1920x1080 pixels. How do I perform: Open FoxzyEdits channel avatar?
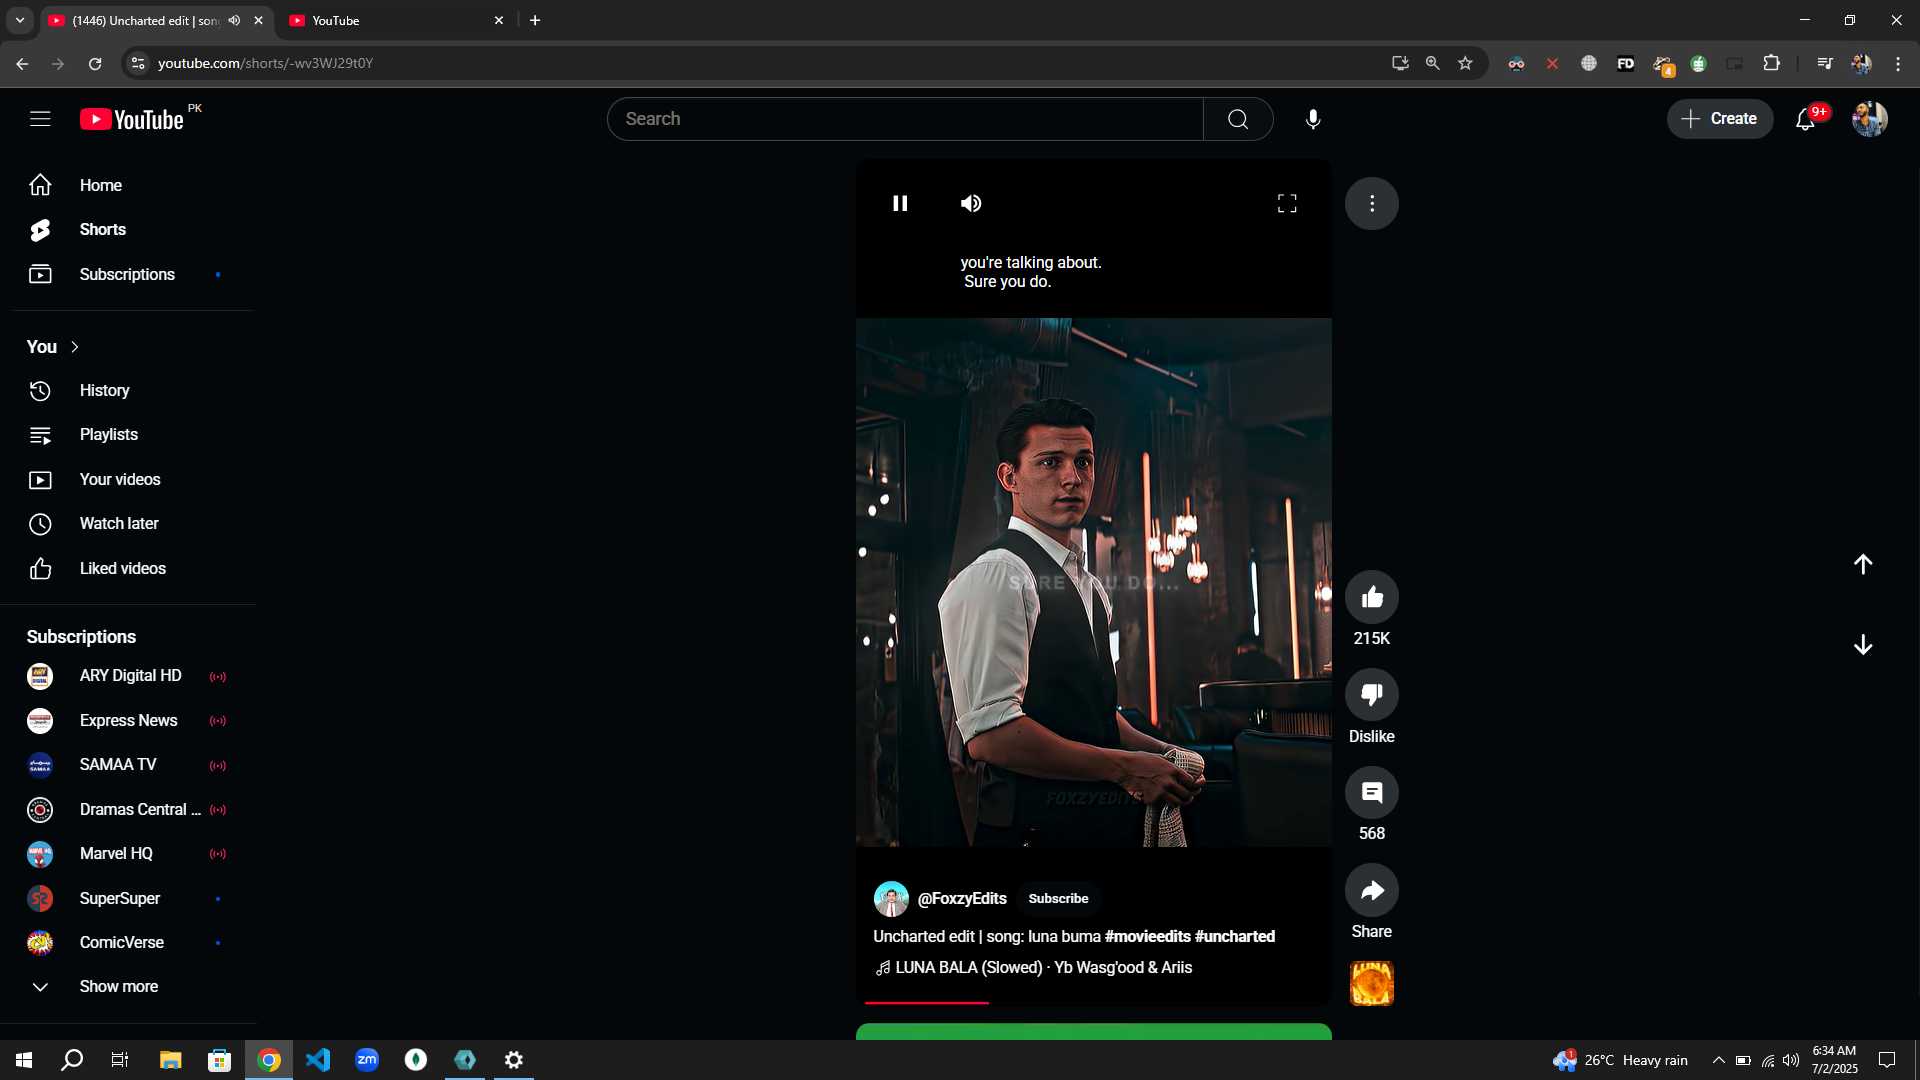coord(891,899)
